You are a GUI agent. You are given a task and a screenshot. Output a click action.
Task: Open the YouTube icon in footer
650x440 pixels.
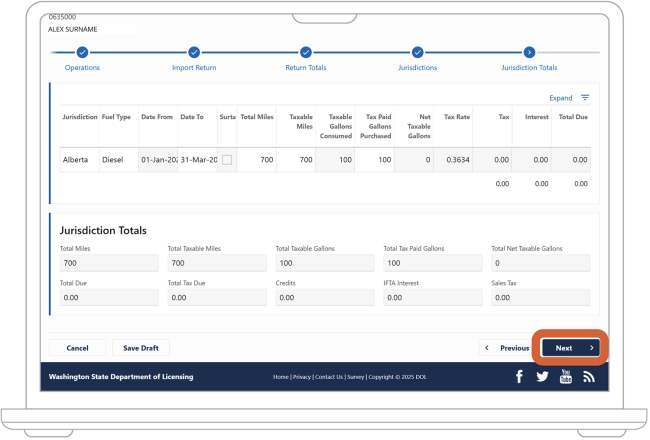click(566, 376)
